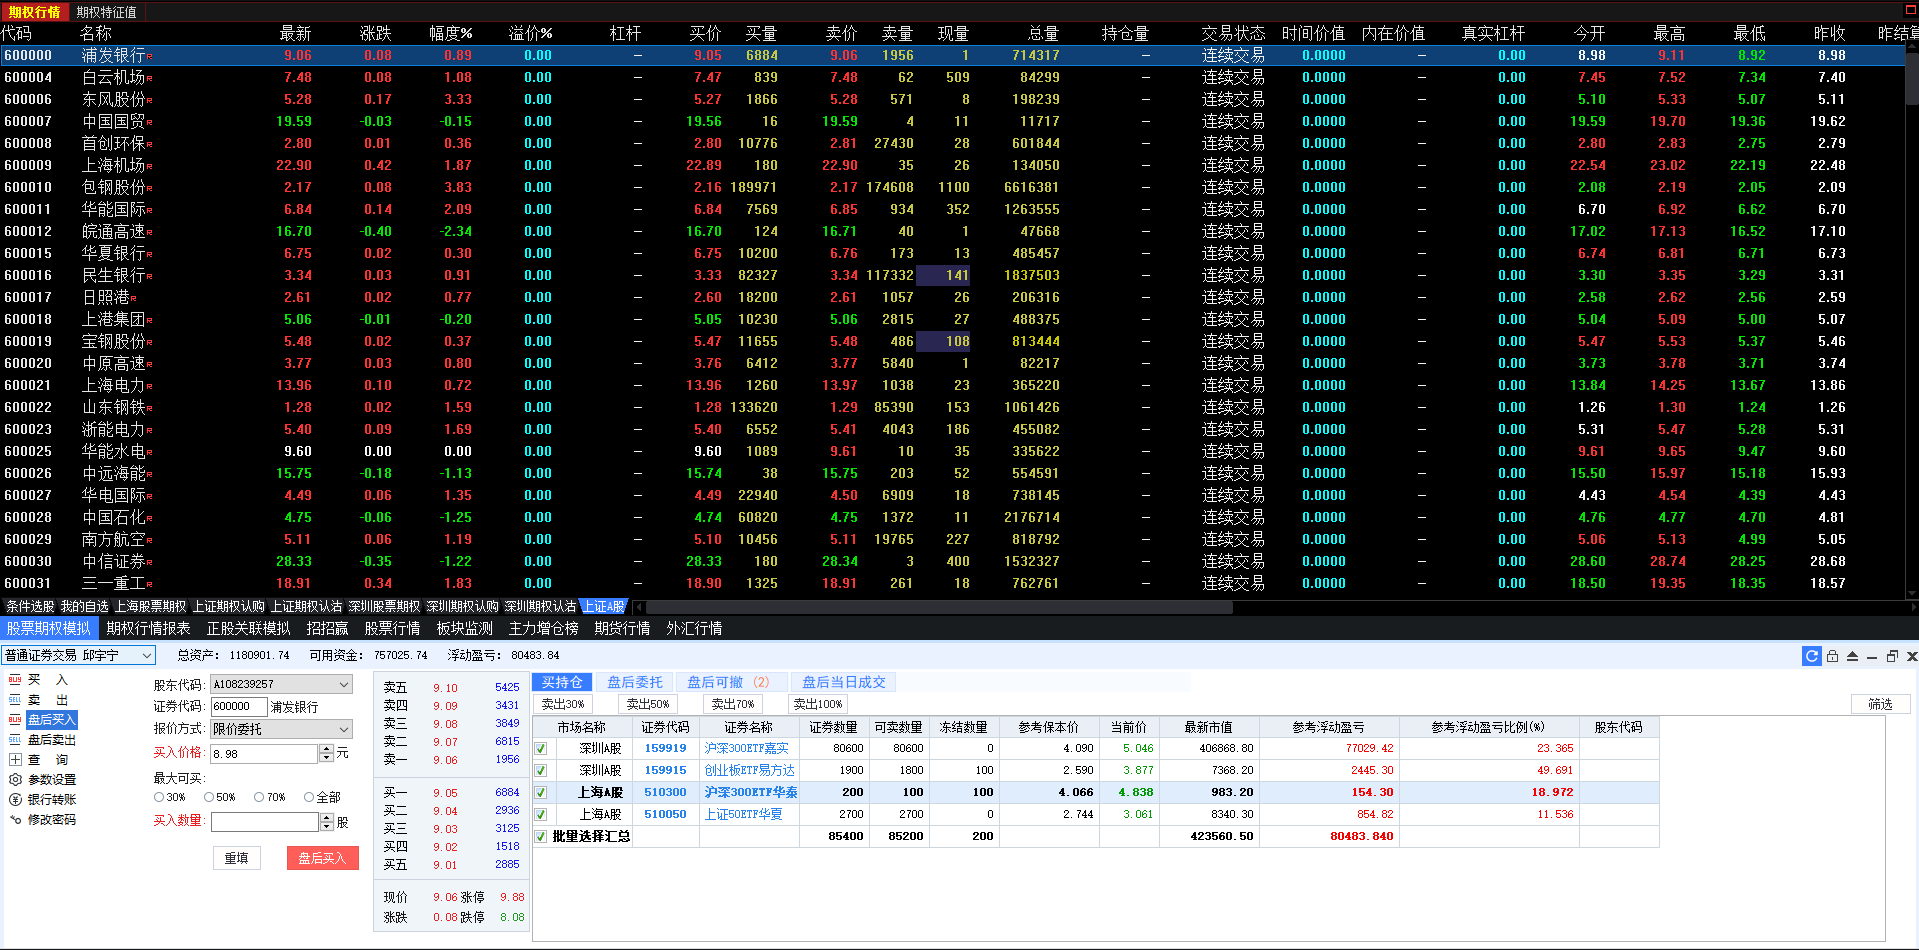Viewport: 1919px width, 950px height.
Task: Expand the 查询 tree node
Action: (15, 760)
